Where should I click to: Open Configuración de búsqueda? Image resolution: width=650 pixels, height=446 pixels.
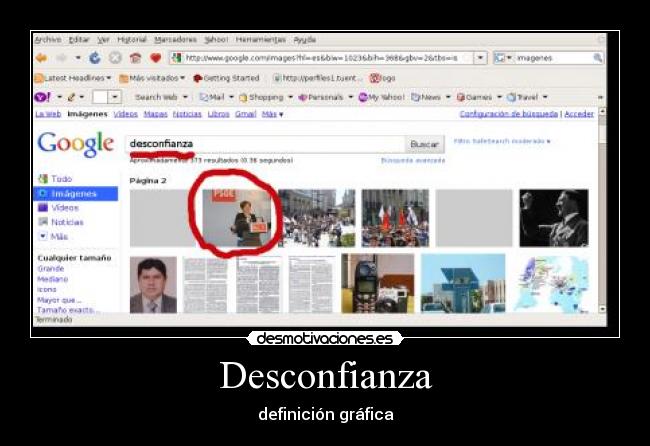tap(509, 114)
